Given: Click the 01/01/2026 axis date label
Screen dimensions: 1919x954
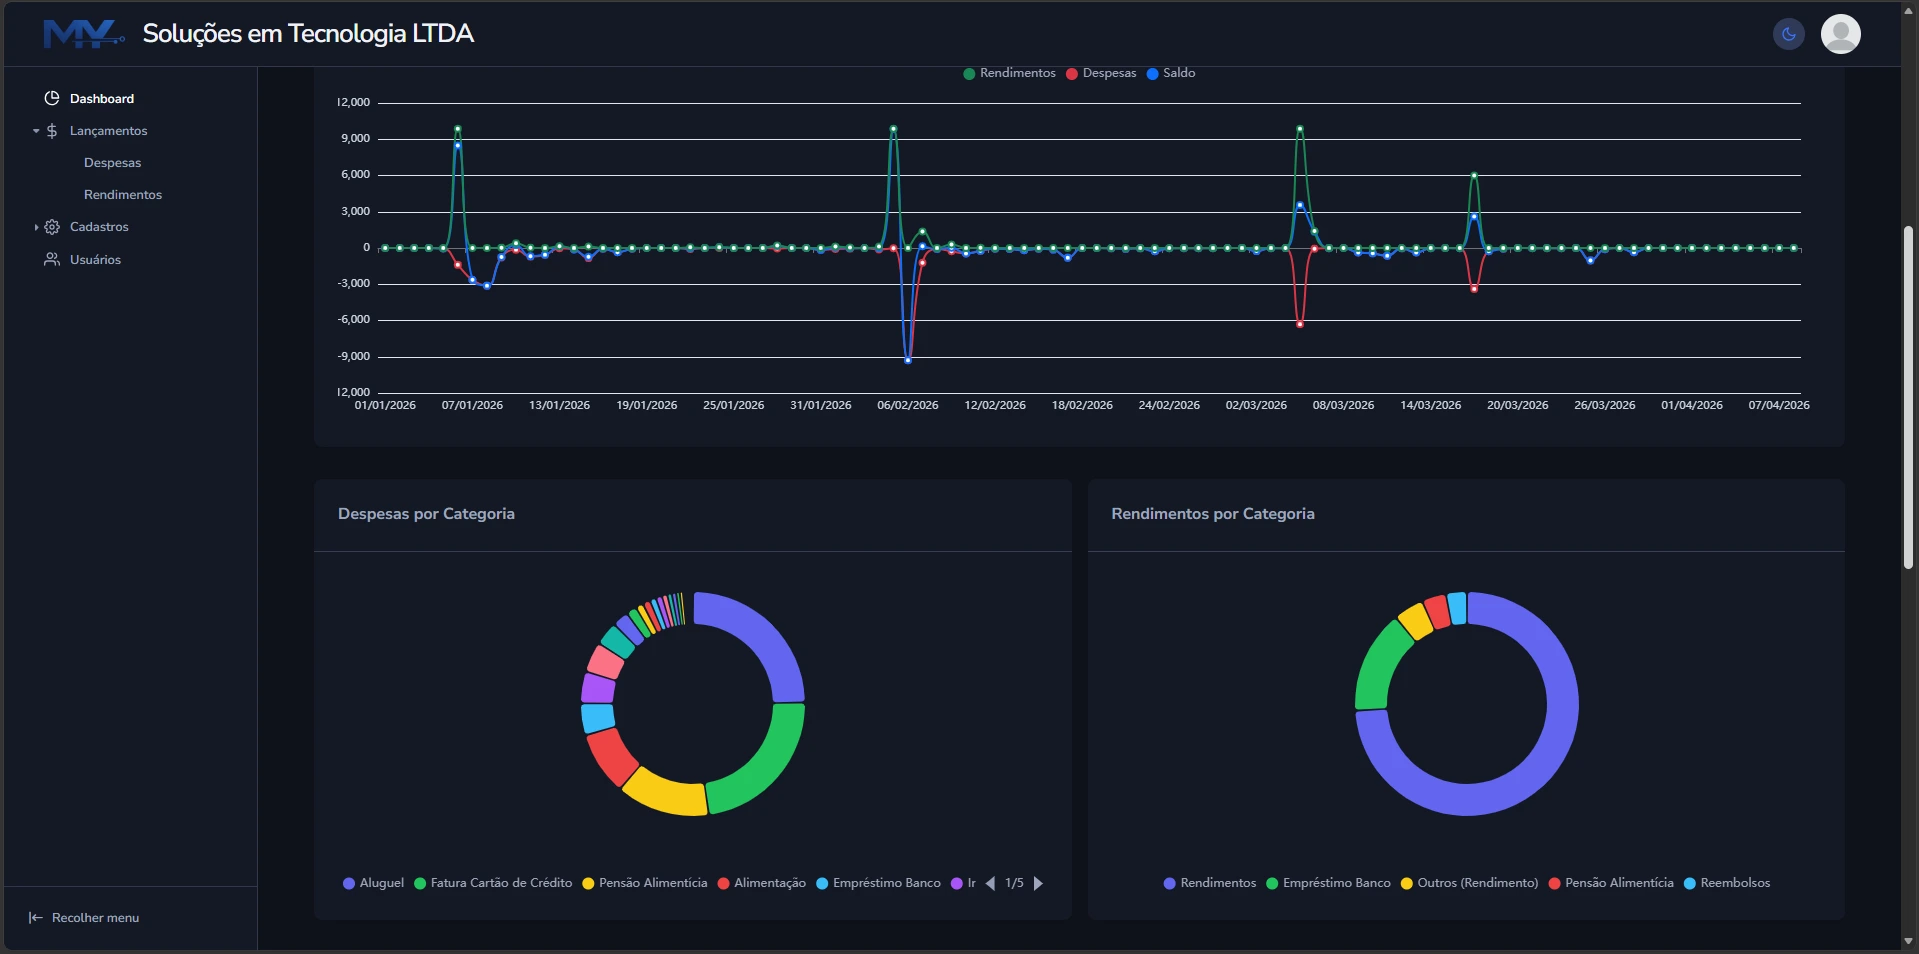Looking at the screenshot, I should (x=385, y=405).
